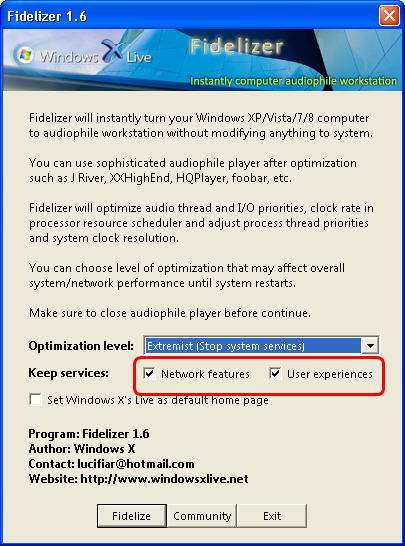Click the Optimization level label
Image resolution: width=405 pixels, height=546 pixels.
pos(81,346)
